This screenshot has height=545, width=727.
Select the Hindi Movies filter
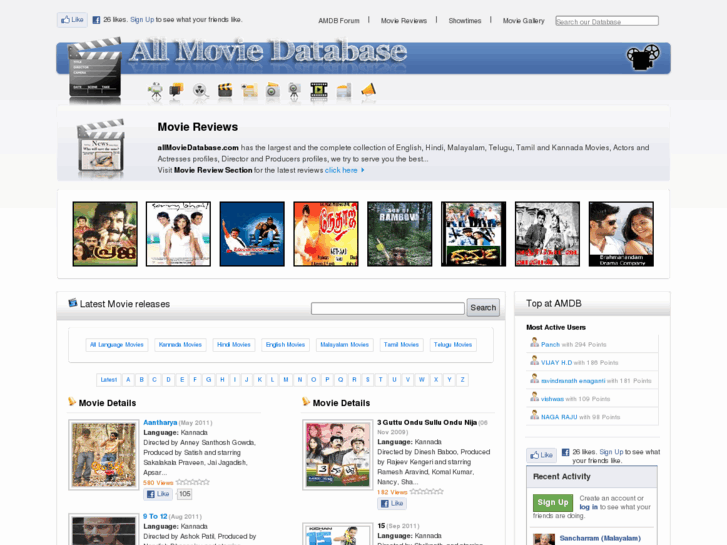pyautogui.click(x=234, y=345)
